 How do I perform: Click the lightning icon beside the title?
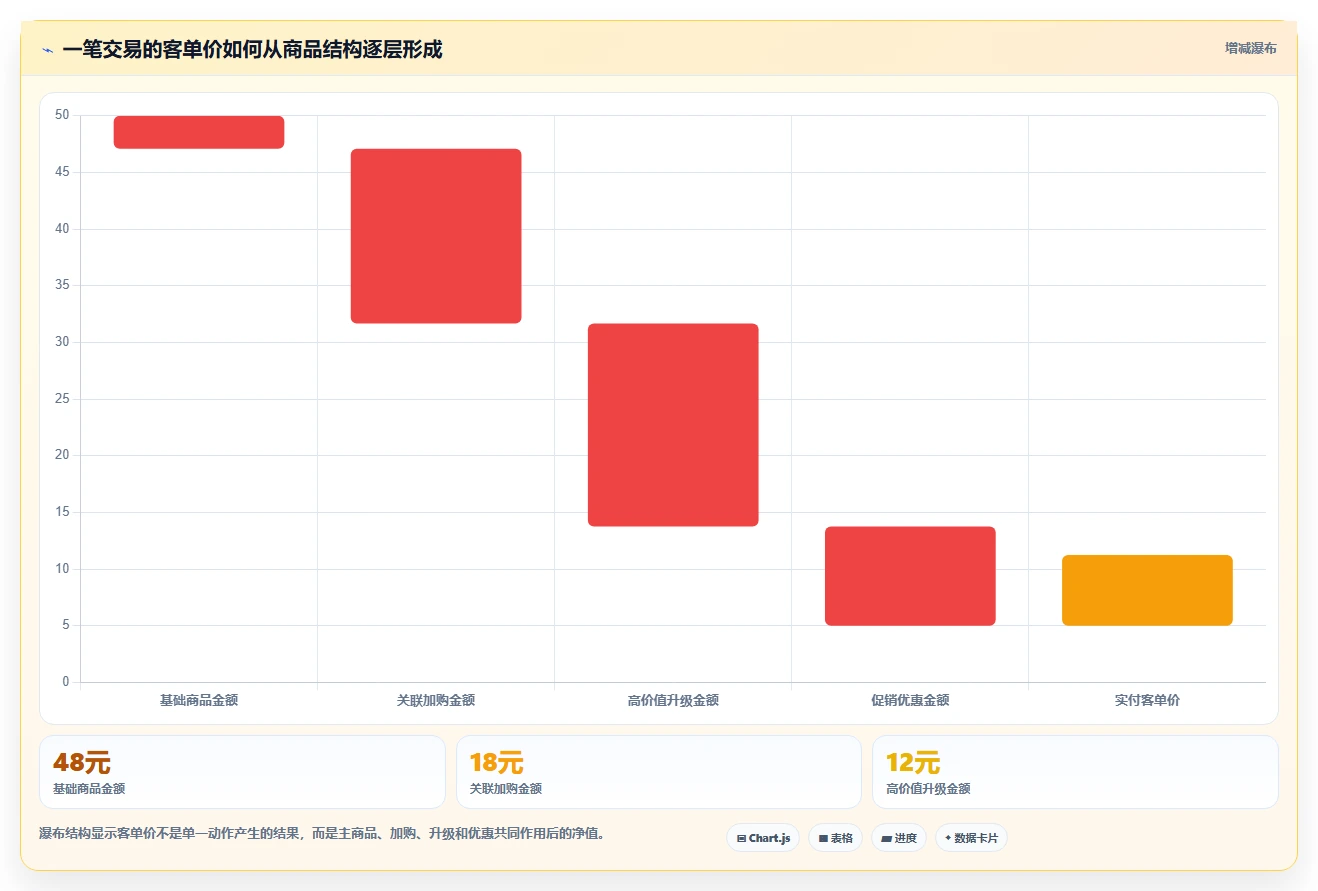pos(47,50)
